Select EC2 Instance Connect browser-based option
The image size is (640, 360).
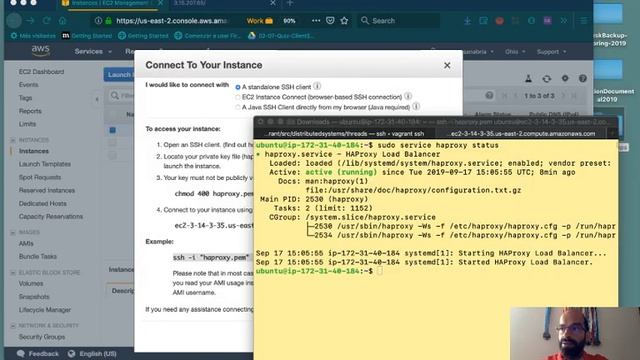pos(238,97)
